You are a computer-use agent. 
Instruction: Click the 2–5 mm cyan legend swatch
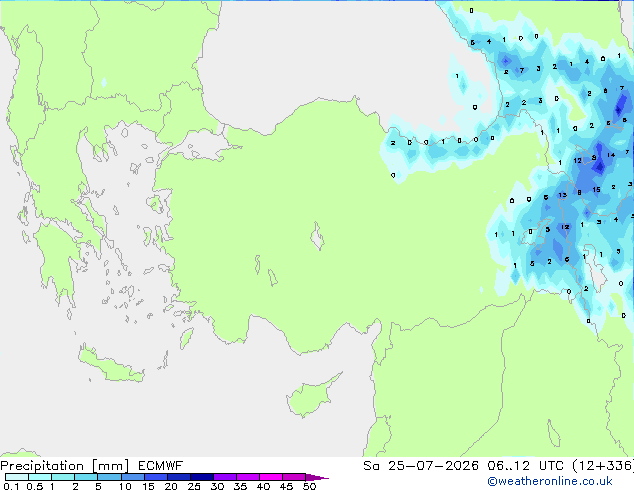[87, 477]
